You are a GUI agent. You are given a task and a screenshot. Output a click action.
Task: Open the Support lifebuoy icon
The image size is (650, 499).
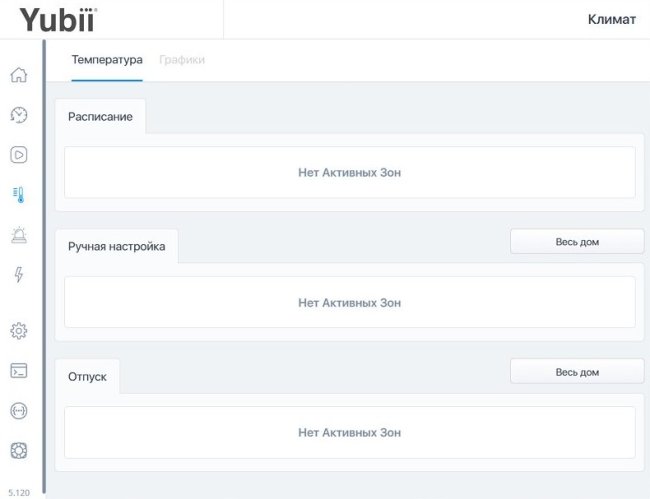pos(18,450)
